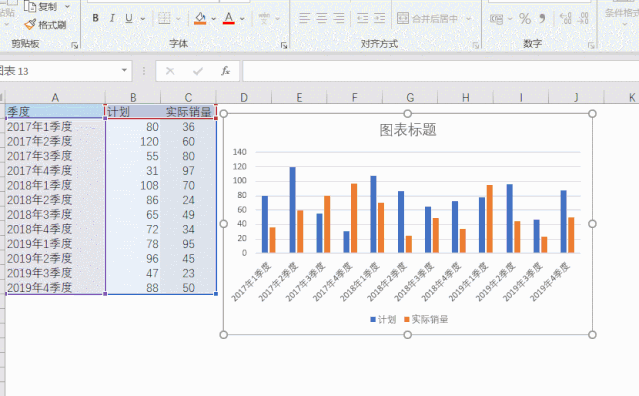Apply comma thousands separator style
Image resolution: width=639 pixels, height=396 pixels.
542,19
